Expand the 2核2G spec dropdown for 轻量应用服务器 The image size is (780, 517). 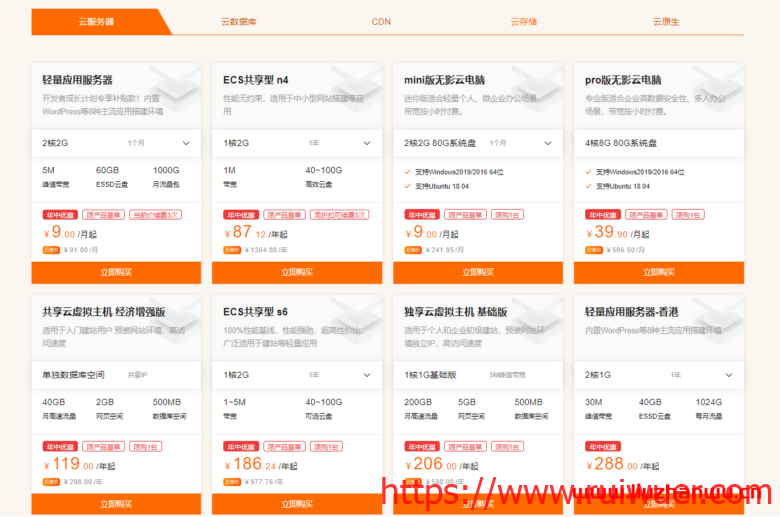(x=185, y=143)
